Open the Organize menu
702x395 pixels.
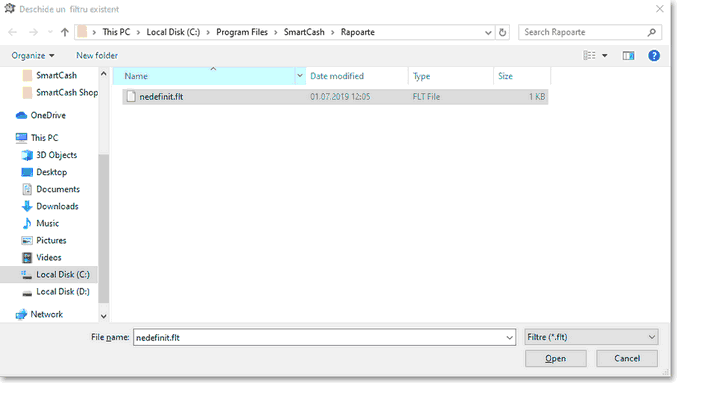33,56
